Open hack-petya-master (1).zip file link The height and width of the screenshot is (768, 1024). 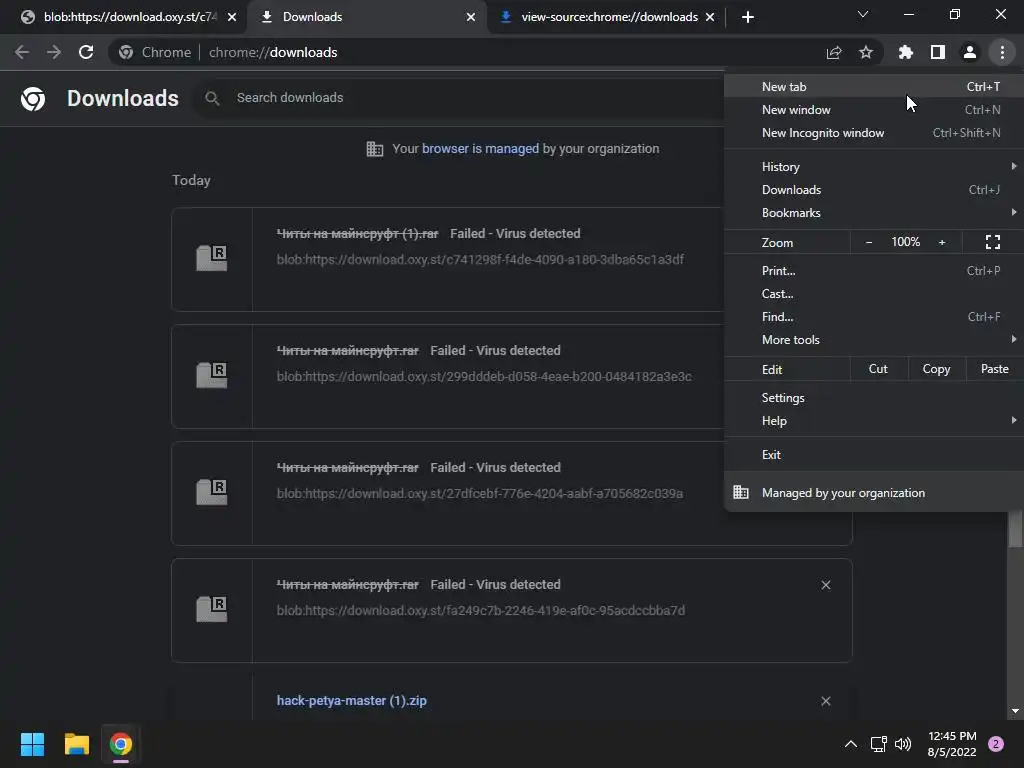pos(351,701)
